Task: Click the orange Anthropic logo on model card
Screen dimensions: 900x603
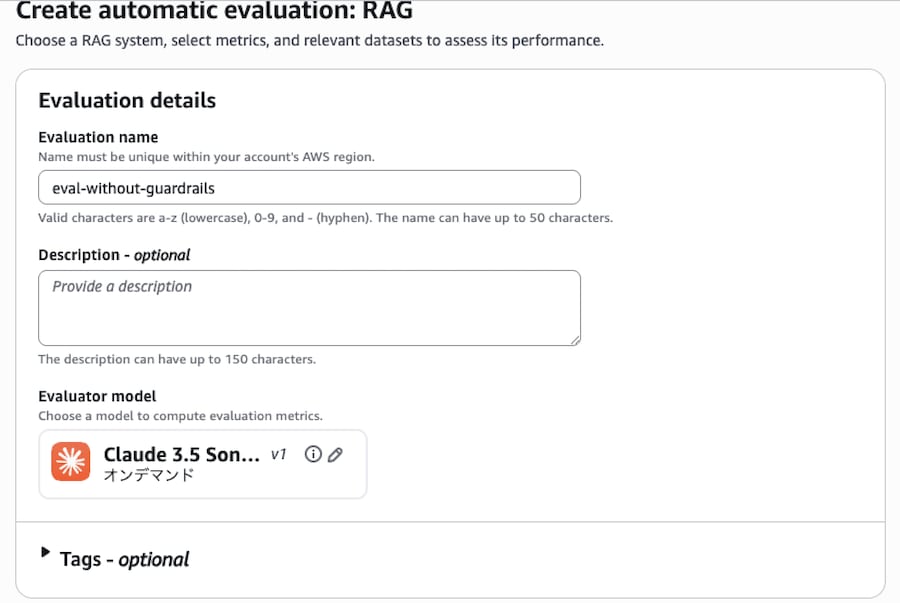Action: 71,462
